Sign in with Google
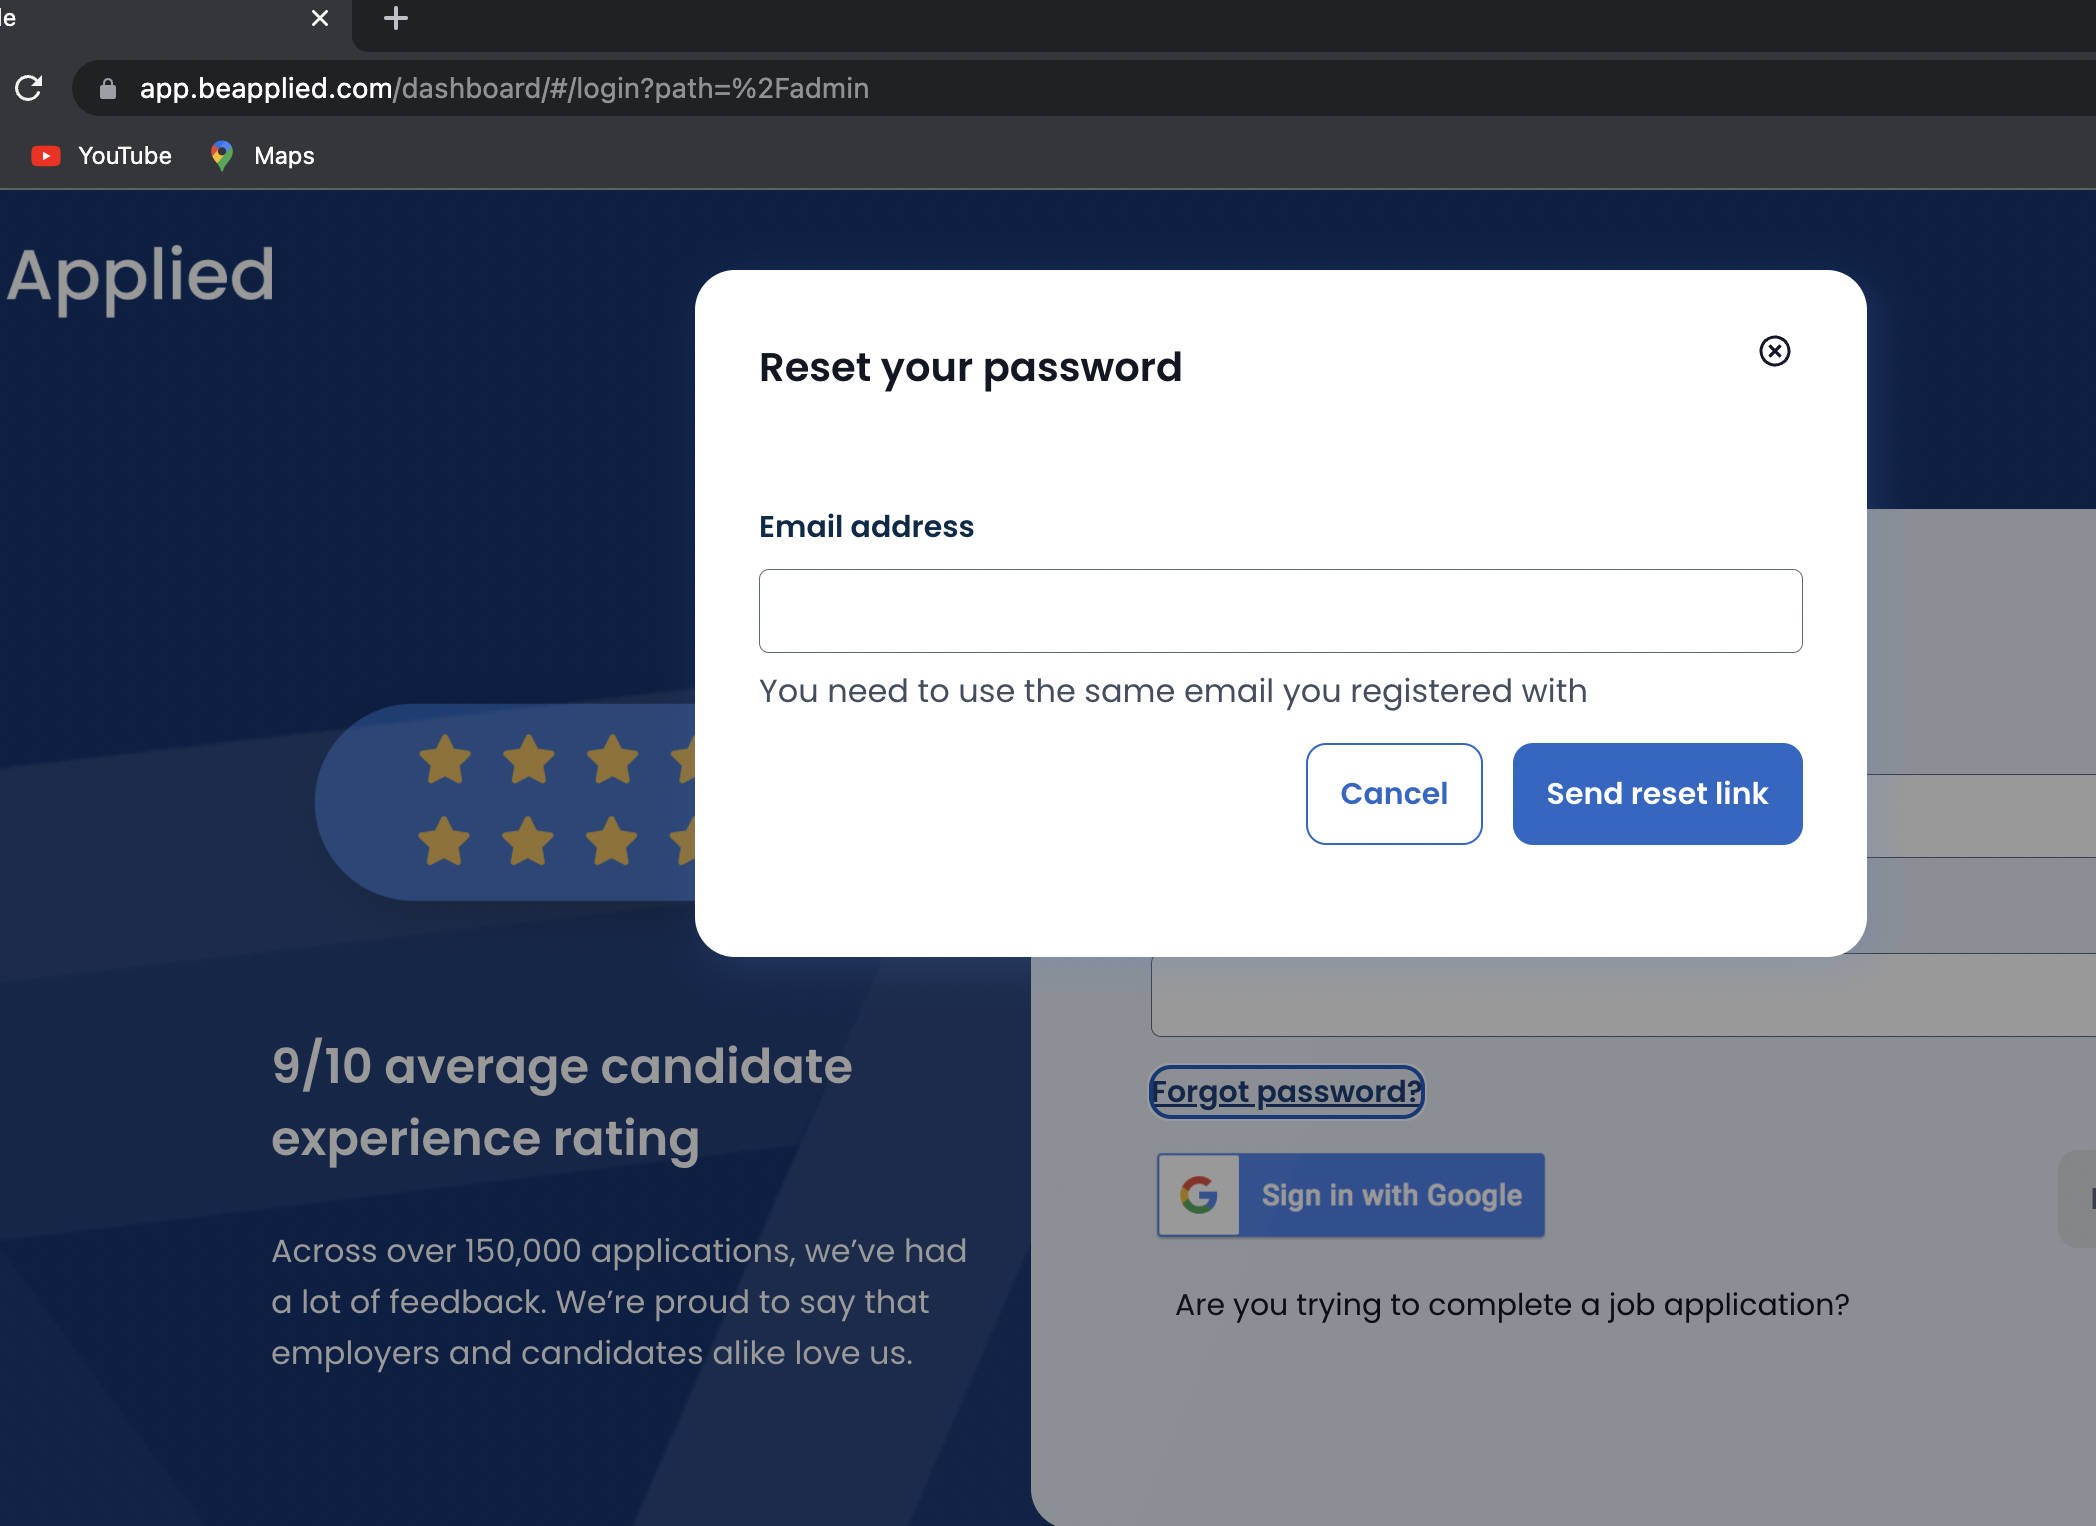 (x=1350, y=1195)
